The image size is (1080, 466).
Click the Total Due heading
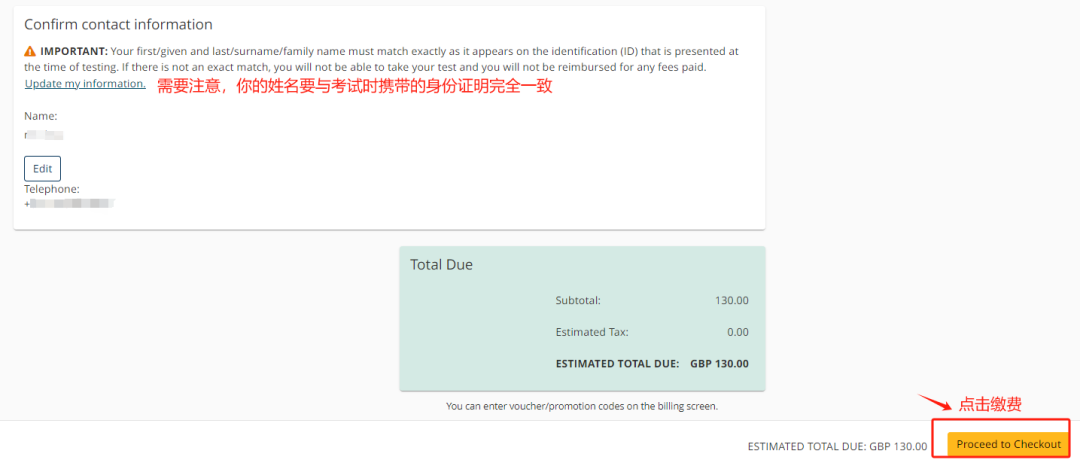[441, 265]
